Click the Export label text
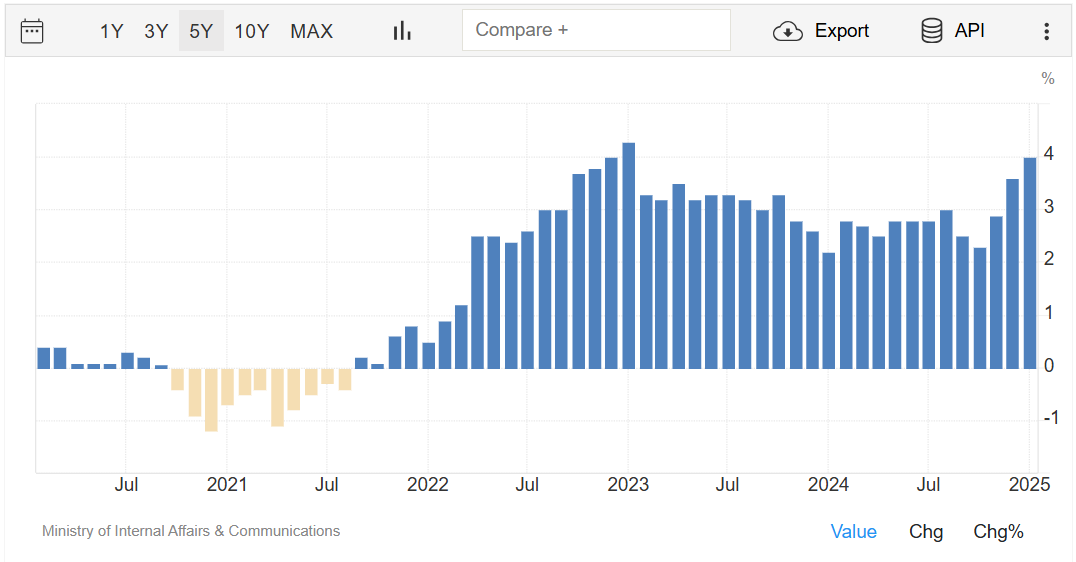This screenshot has width=1076, height=562. pos(842,31)
